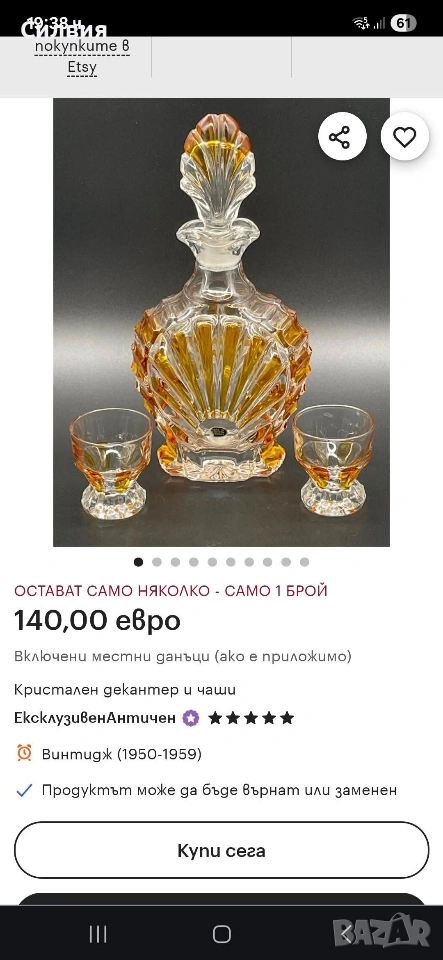Add item to favorites with heart icon

pyautogui.click(x=404, y=137)
